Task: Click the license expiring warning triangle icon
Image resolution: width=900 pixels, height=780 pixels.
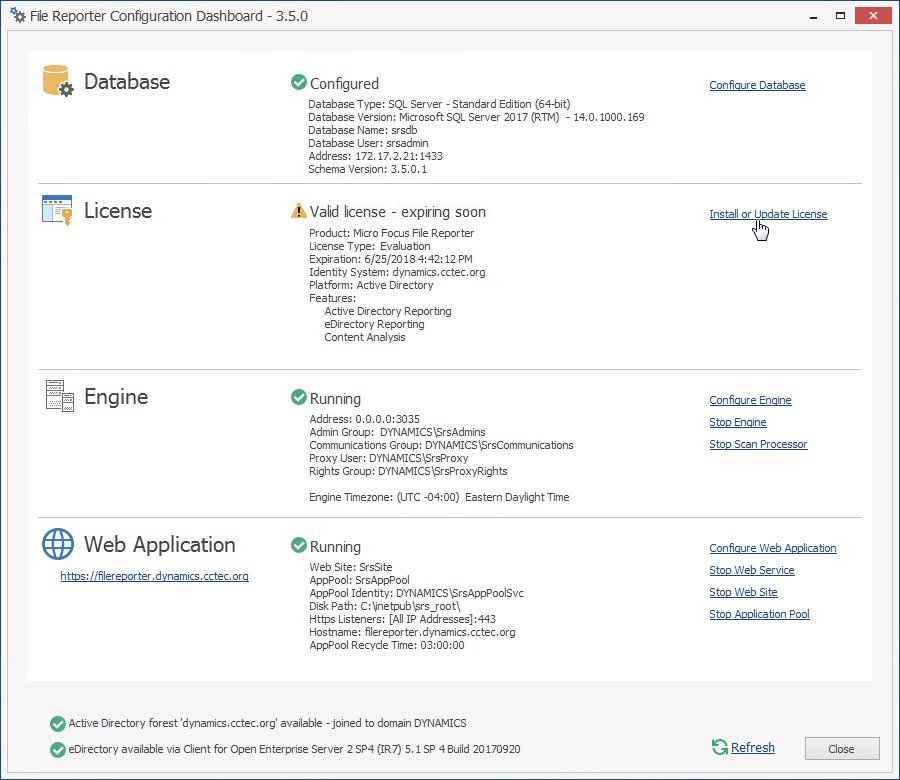Action: [299, 211]
